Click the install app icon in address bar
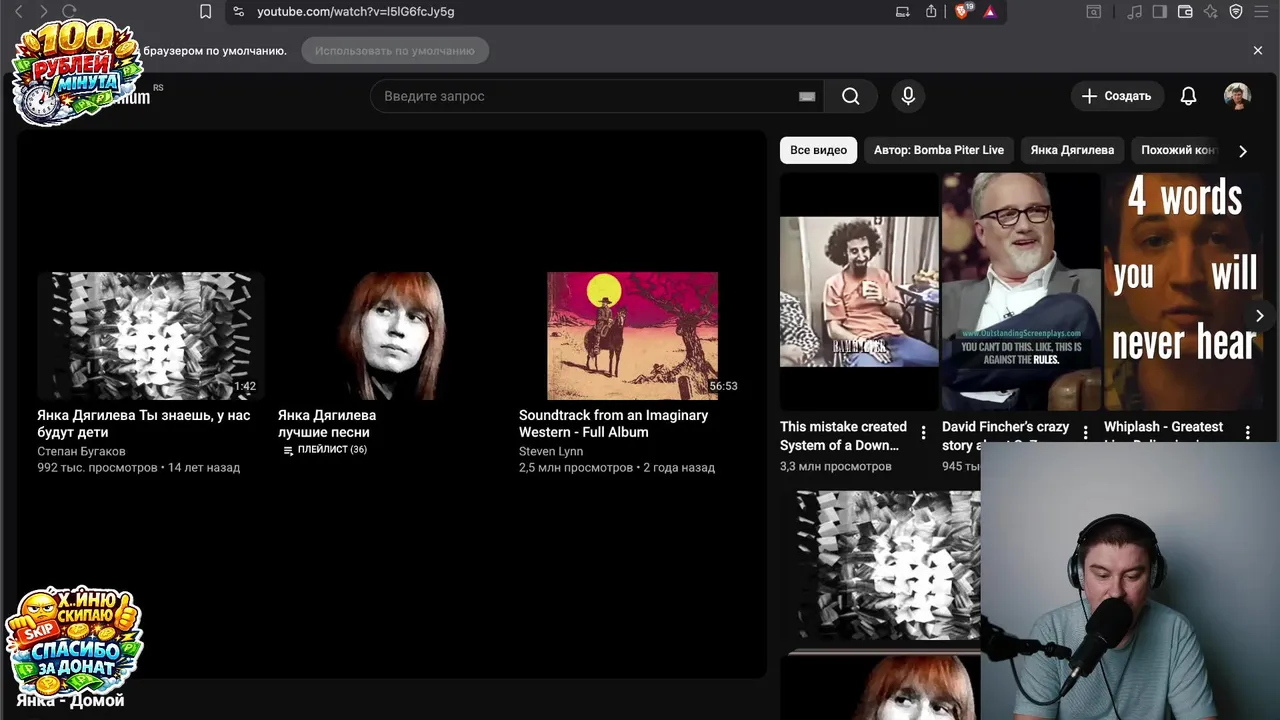 (903, 12)
